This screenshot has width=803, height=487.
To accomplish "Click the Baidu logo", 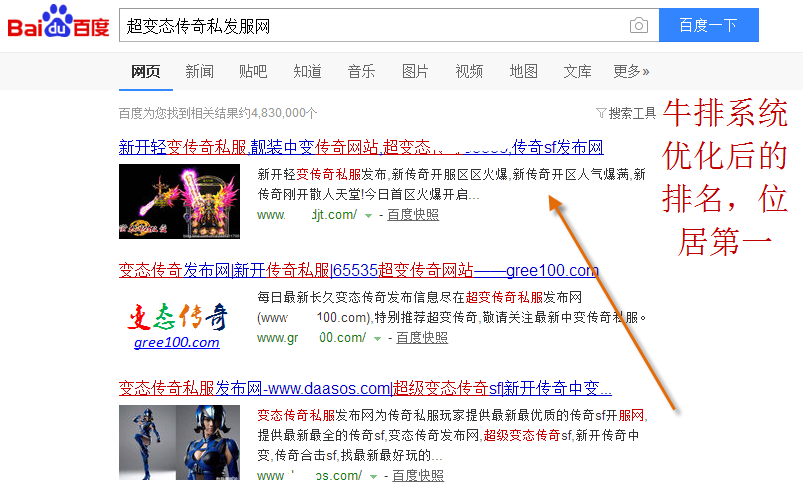I will pyautogui.click(x=58, y=22).
